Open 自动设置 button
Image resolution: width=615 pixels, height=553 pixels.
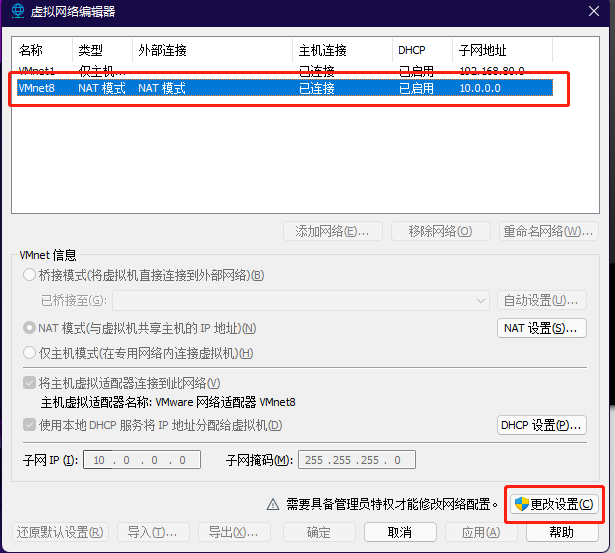pos(542,301)
